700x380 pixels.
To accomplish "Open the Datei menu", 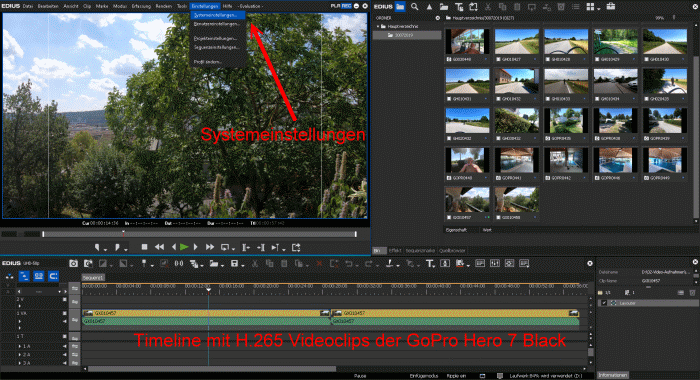I will [28, 6].
